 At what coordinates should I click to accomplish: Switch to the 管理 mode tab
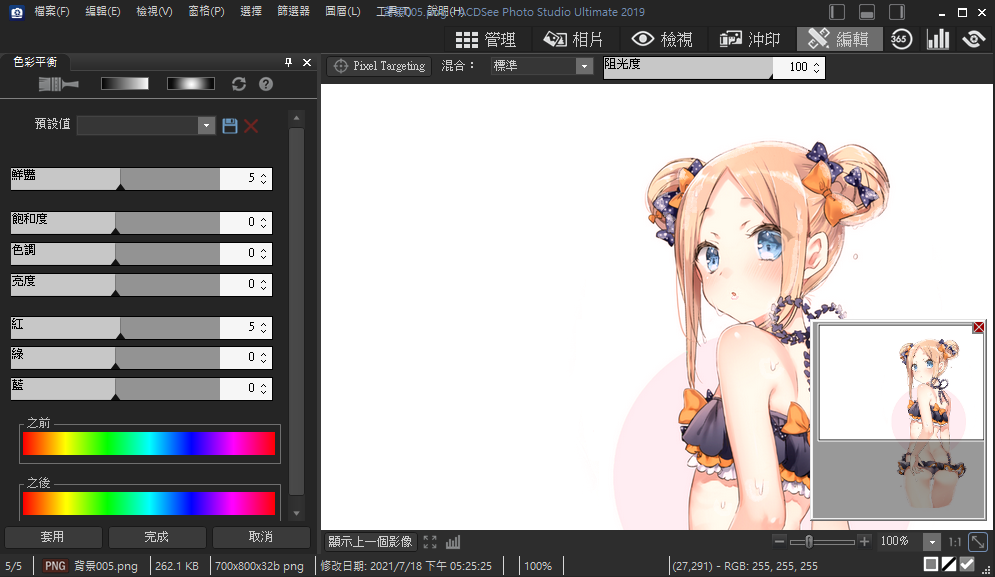coord(486,39)
